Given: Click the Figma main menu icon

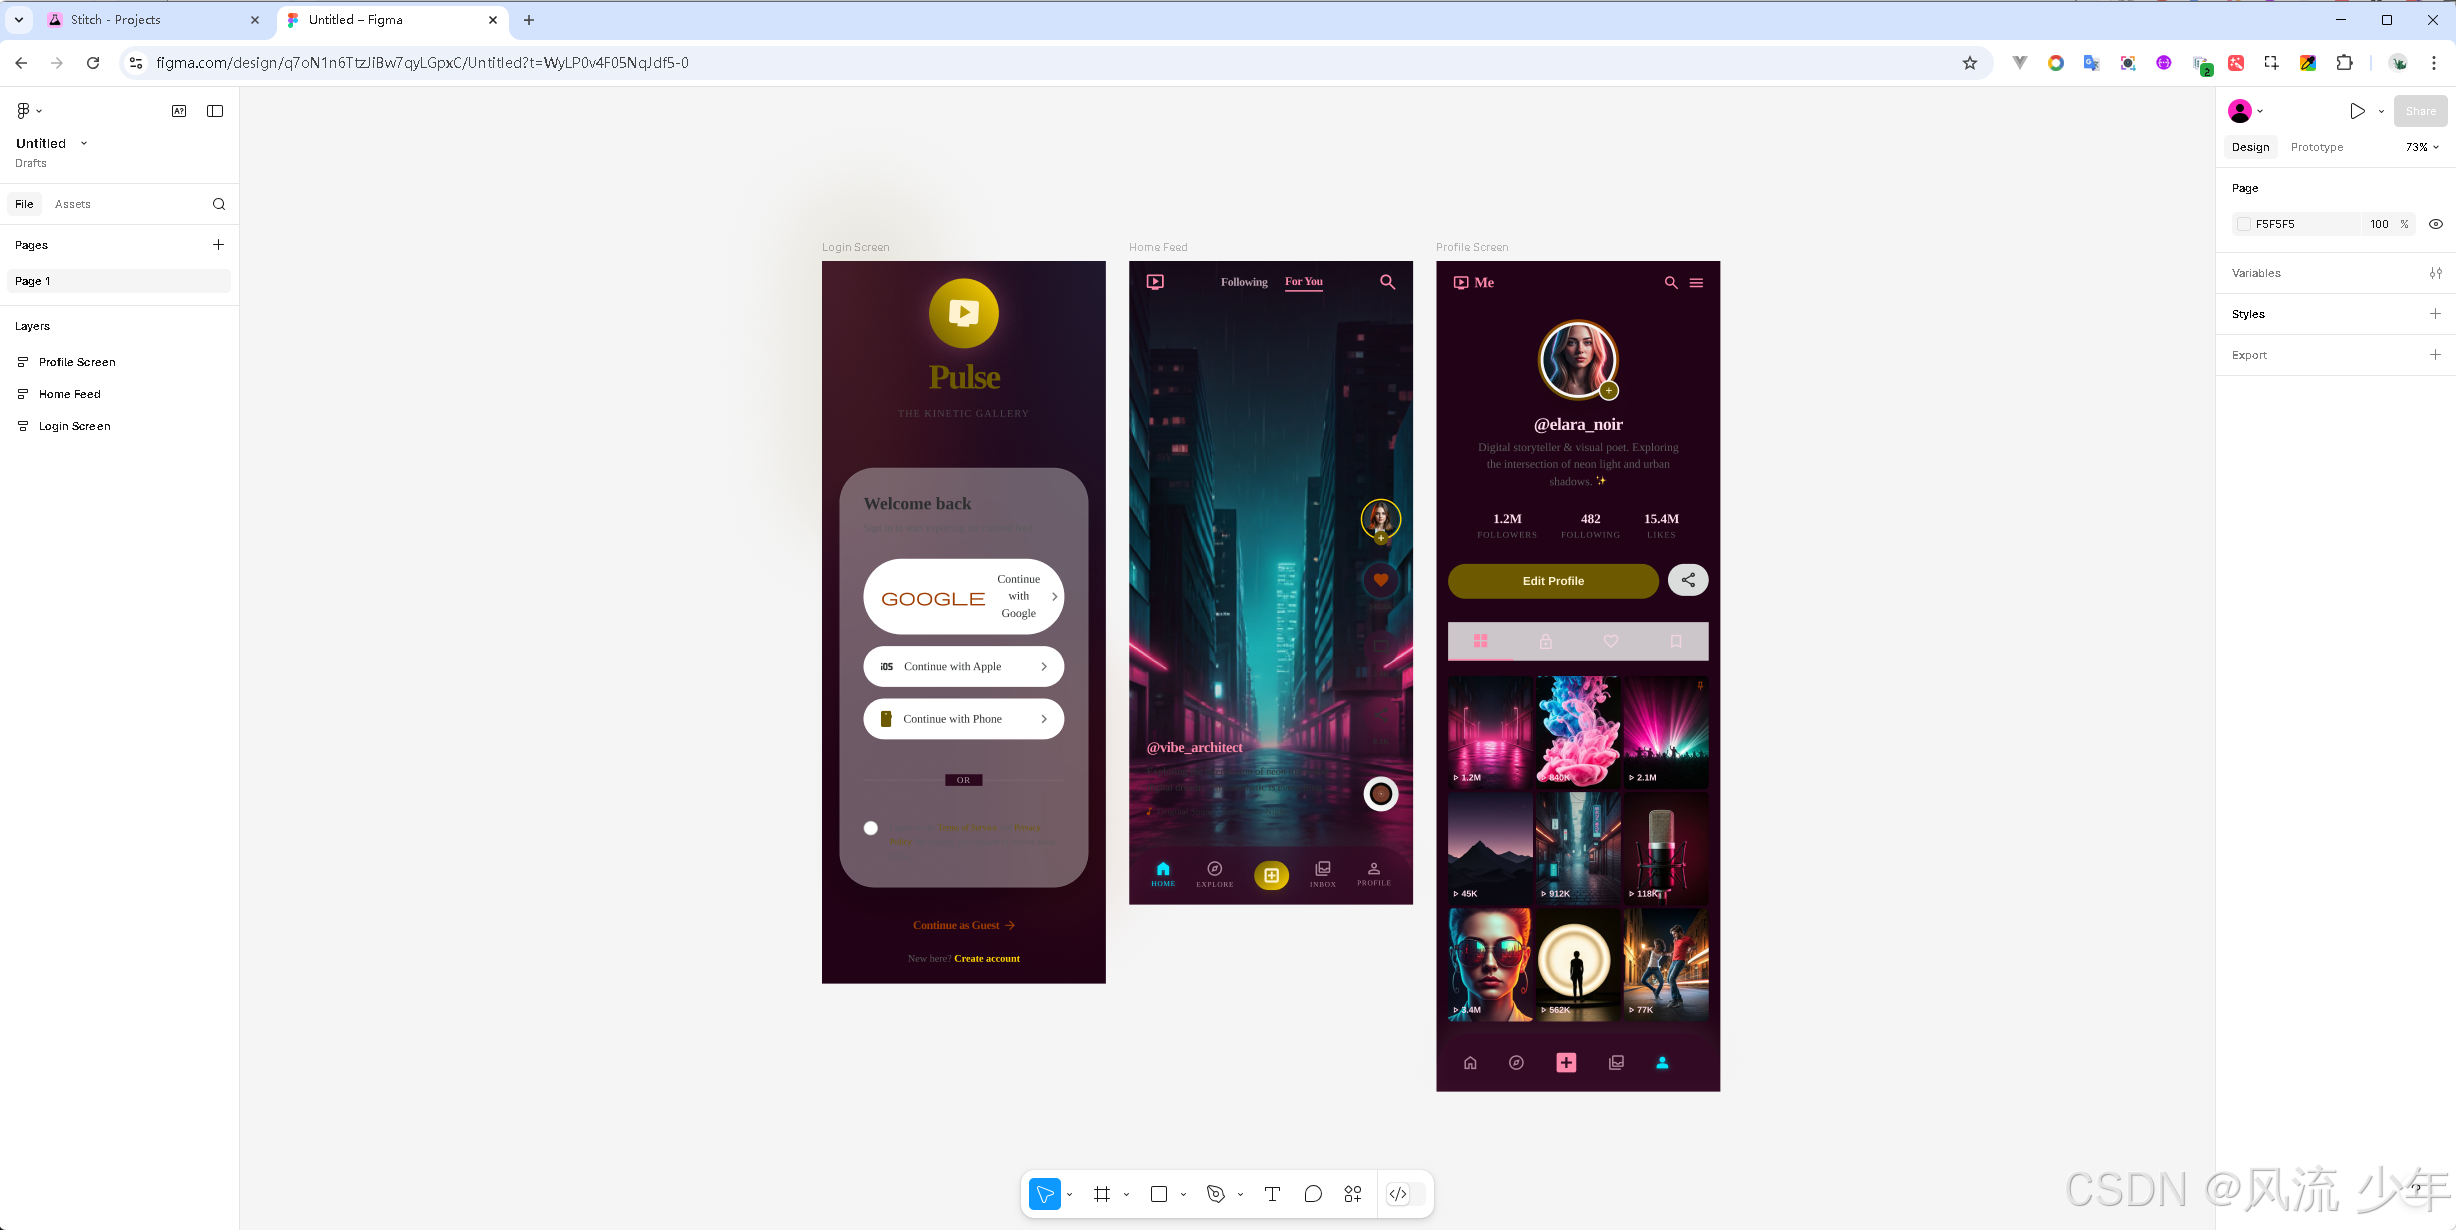Looking at the screenshot, I should click(x=24, y=111).
